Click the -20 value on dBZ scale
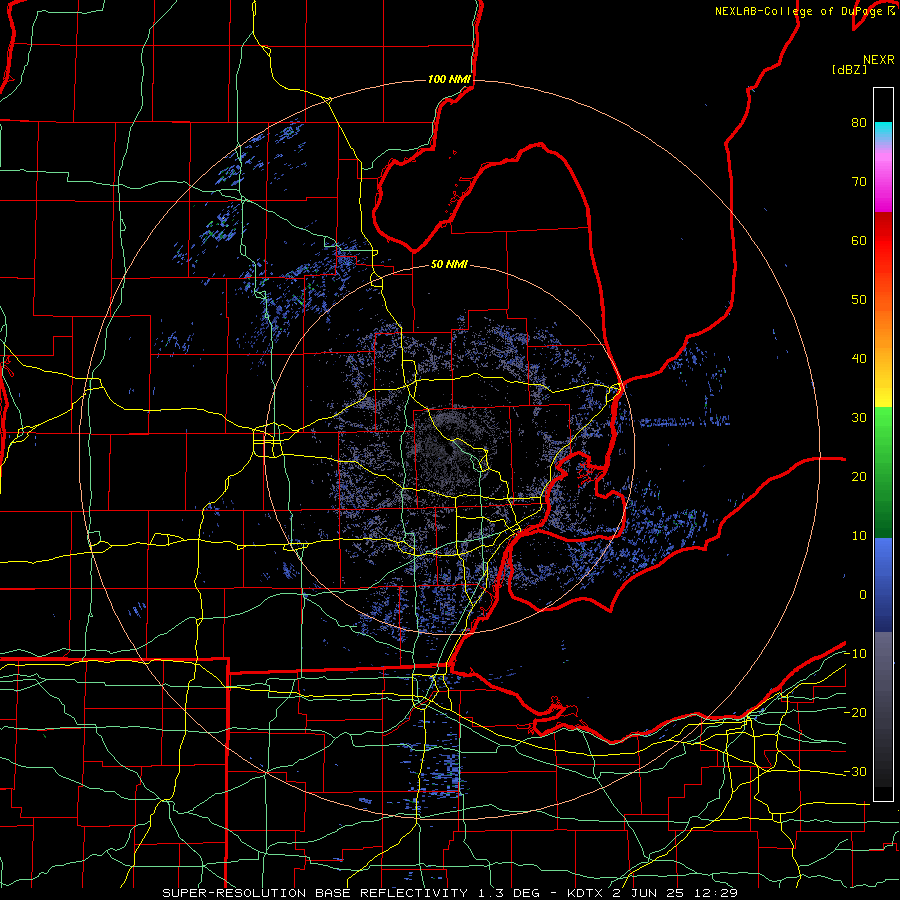Screen dimensions: 900x900 pos(855,712)
